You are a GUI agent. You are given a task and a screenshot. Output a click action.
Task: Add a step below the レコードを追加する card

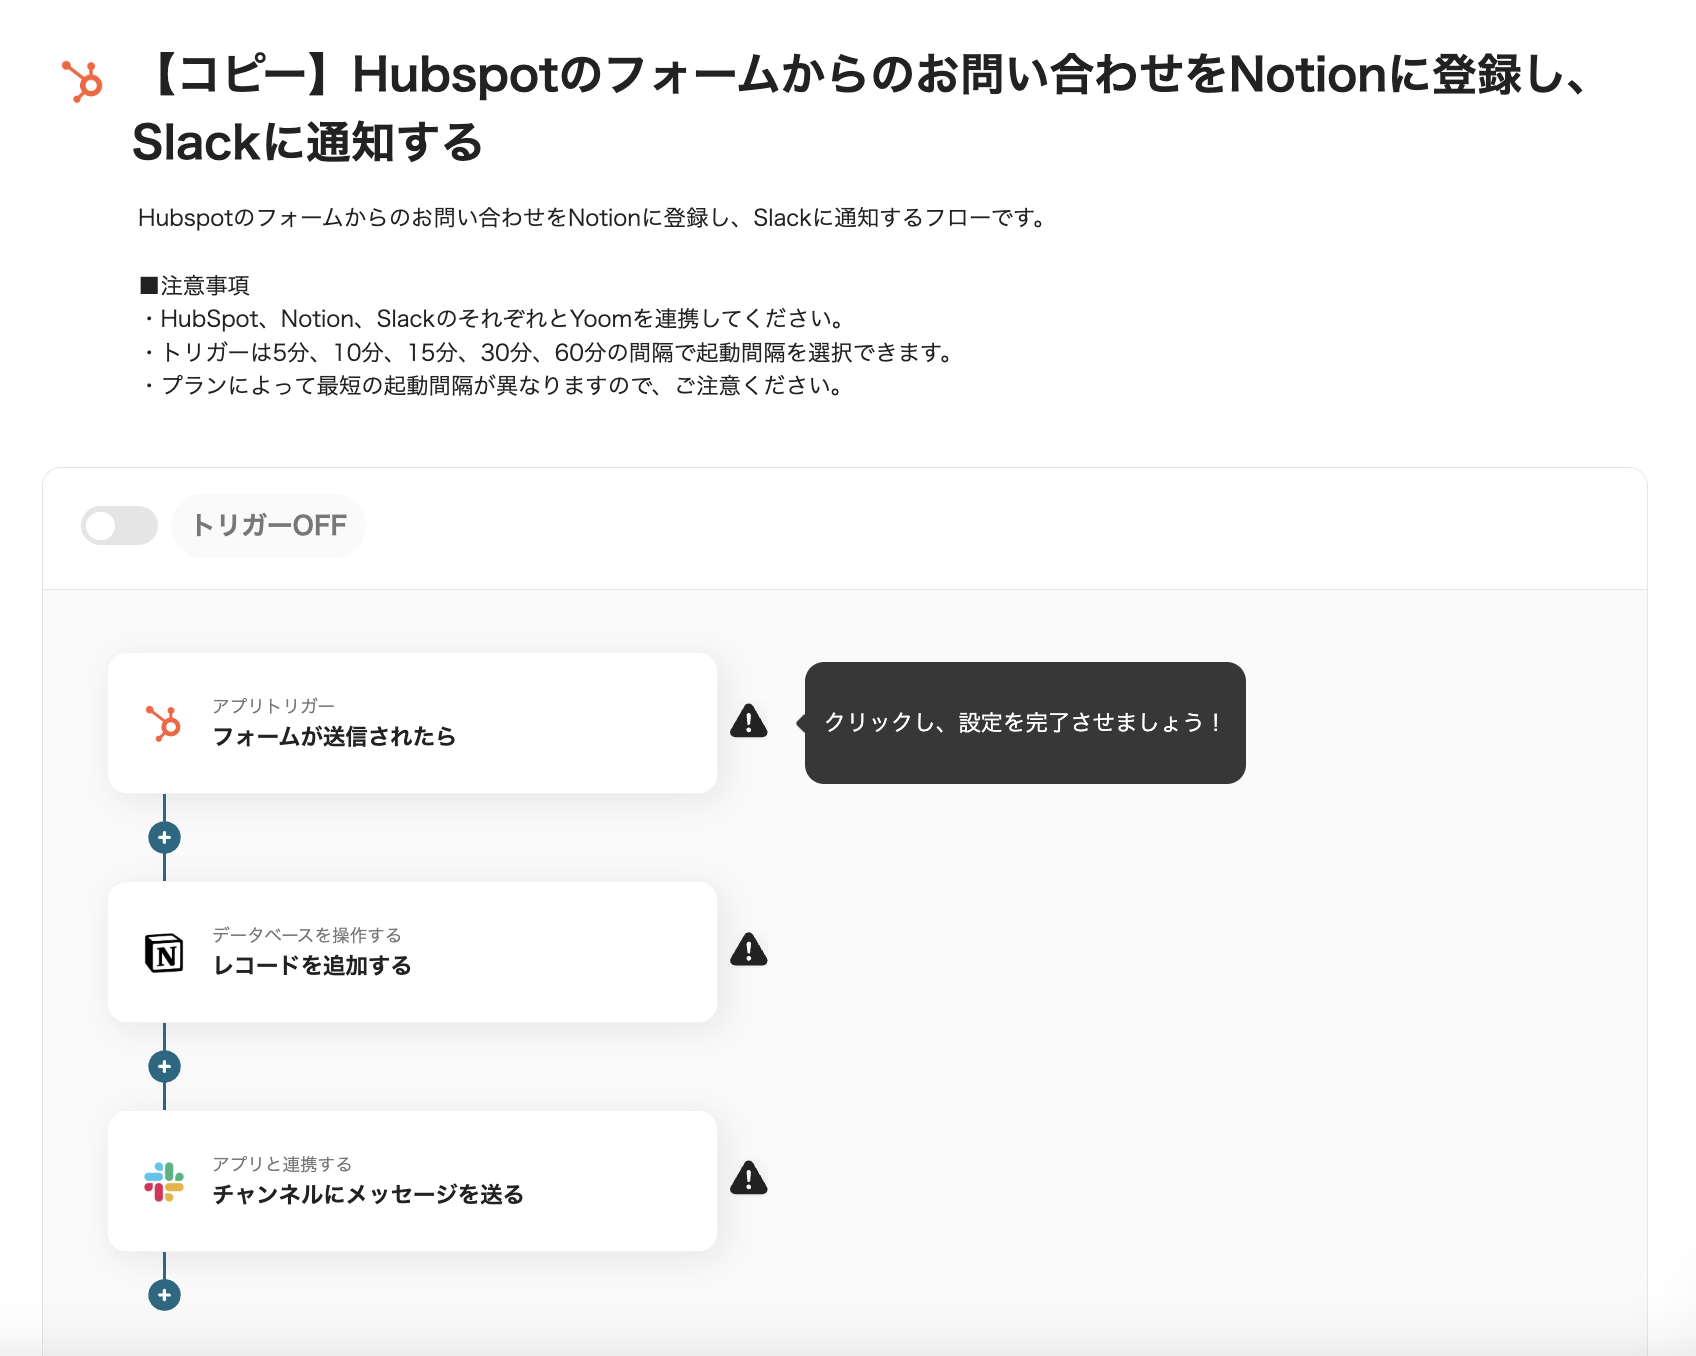[x=164, y=1066]
